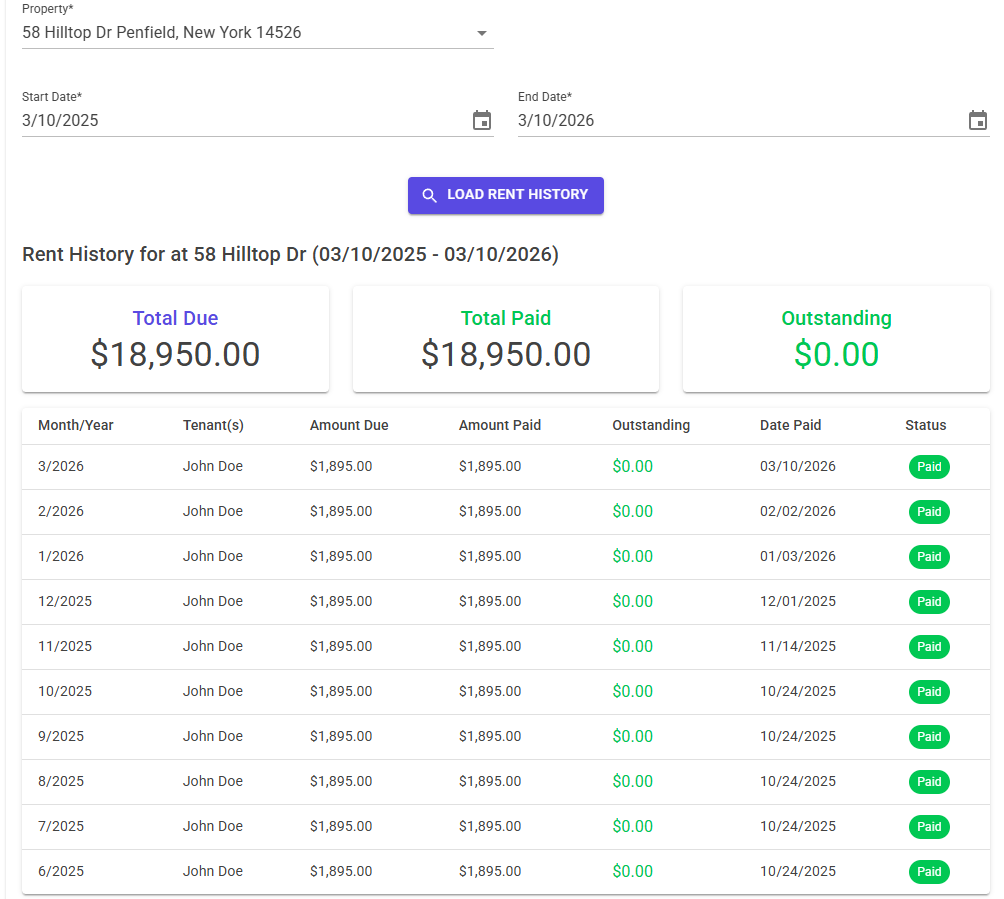This screenshot has height=899, width=1004.
Task: Click the Status column header
Action: pyautogui.click(x=925, y=425)
